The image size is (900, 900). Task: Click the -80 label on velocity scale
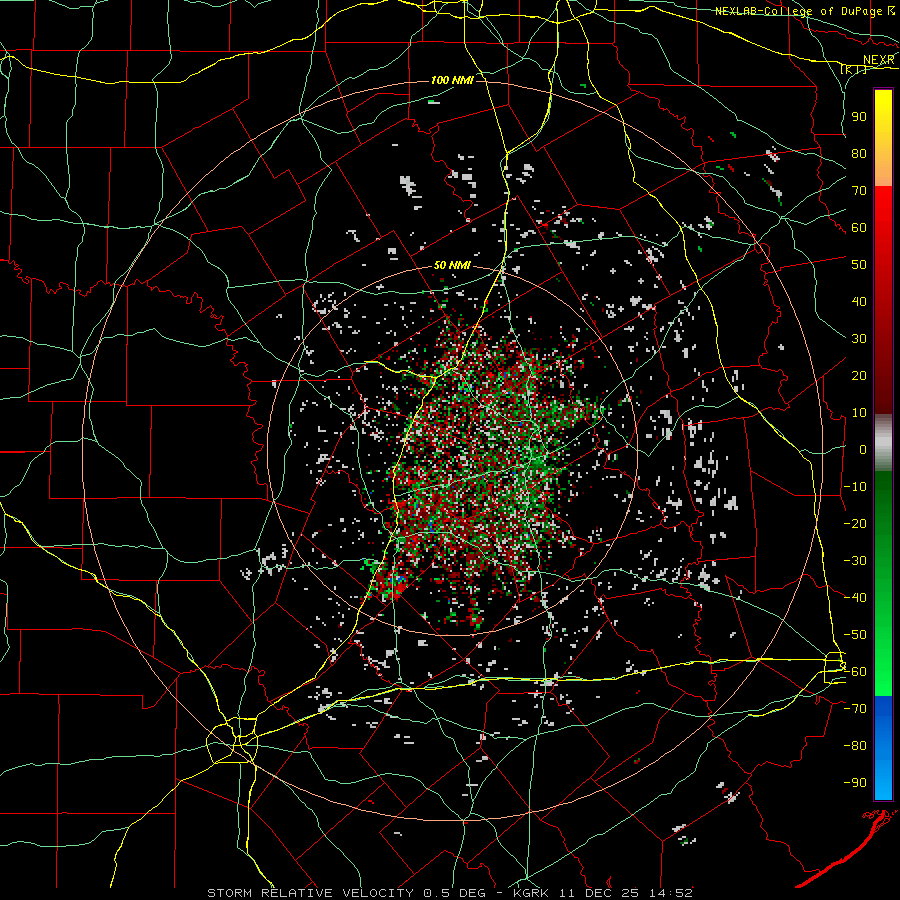point(855,746)
